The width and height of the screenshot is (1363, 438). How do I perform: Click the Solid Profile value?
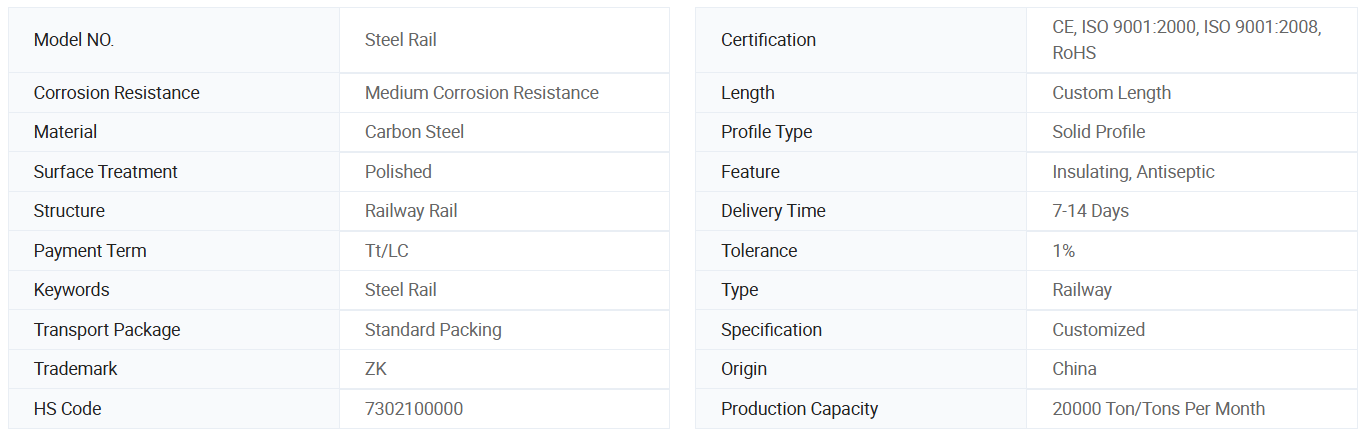[1098, 132]
